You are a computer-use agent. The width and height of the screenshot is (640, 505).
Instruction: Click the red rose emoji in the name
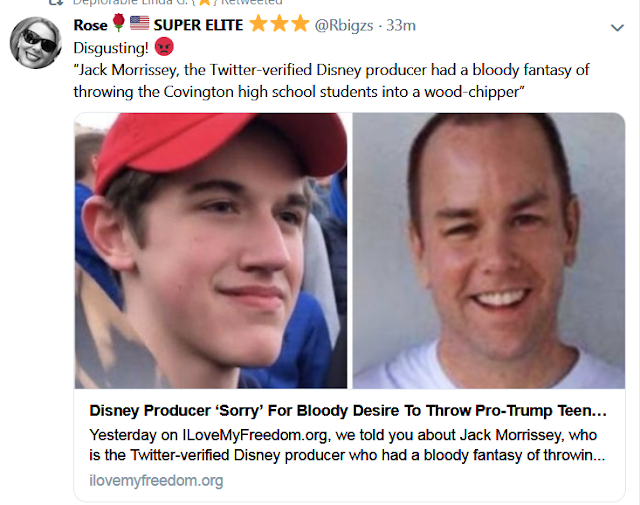119,24
